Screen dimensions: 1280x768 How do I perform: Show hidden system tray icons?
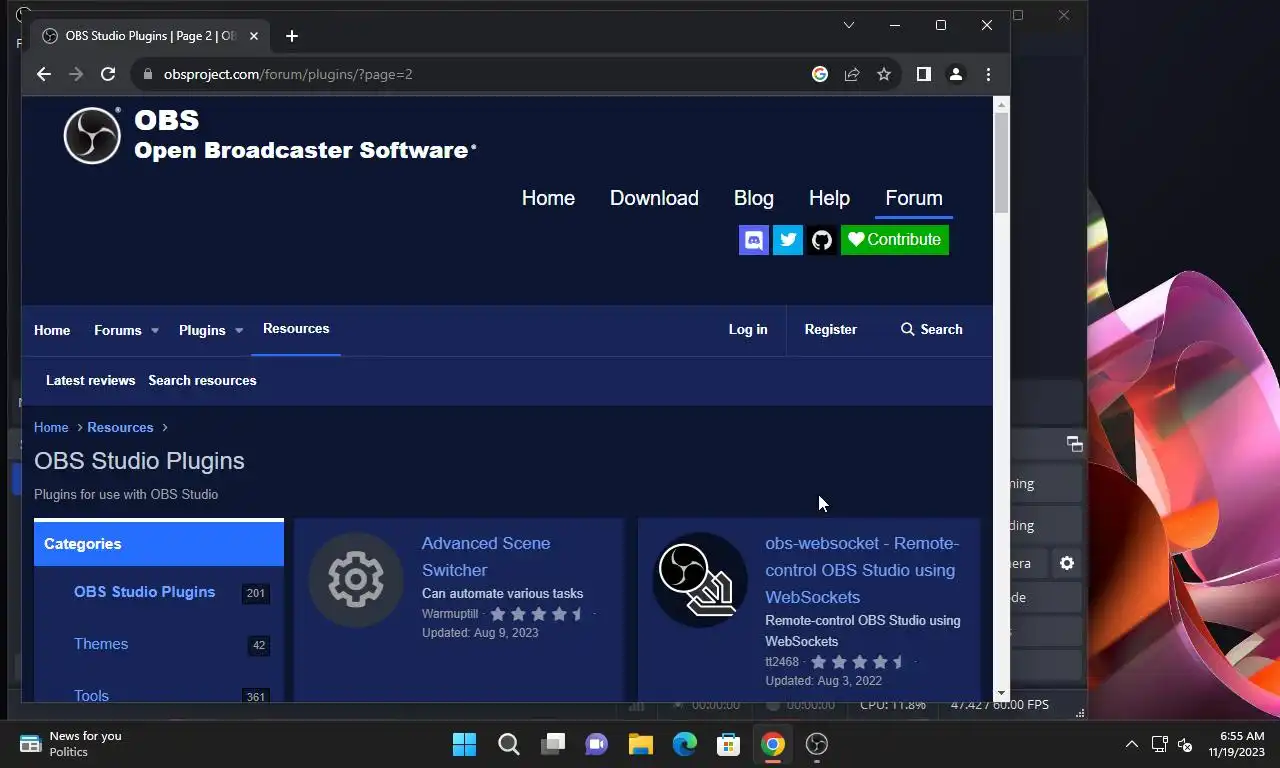point(1132,744)
